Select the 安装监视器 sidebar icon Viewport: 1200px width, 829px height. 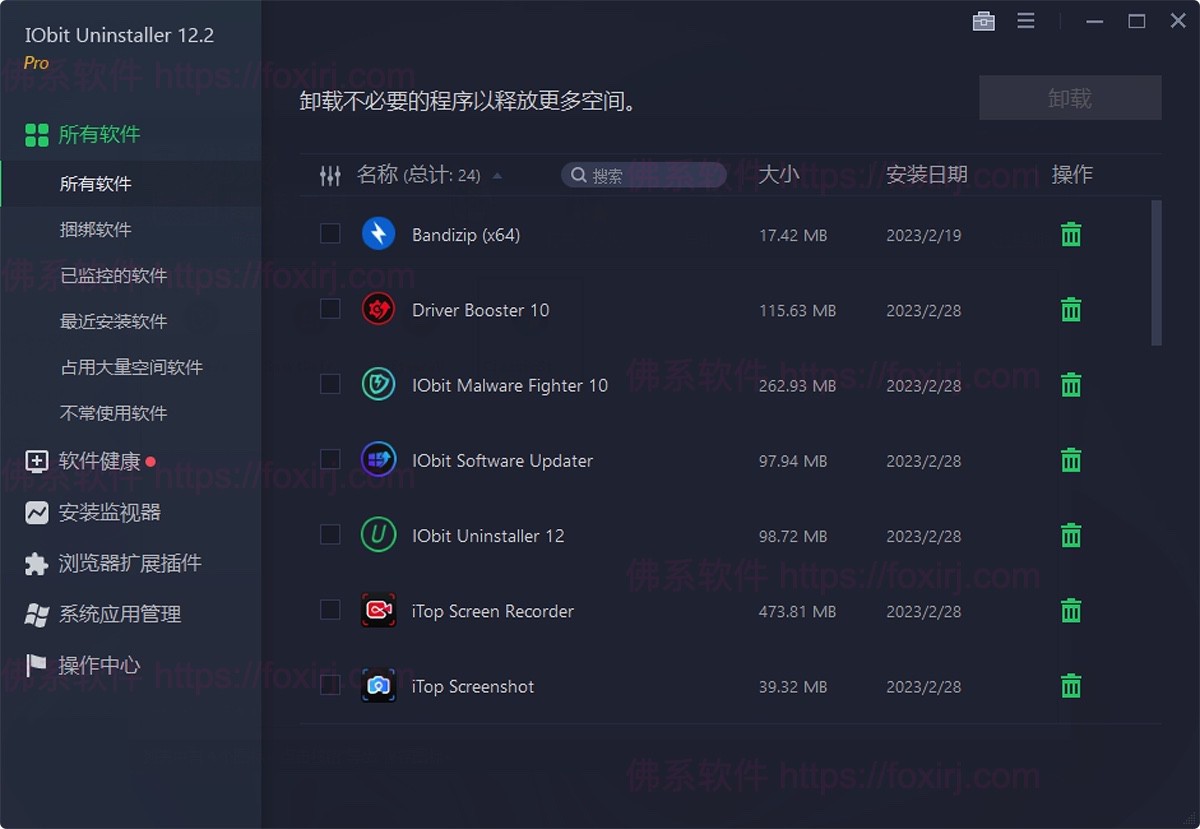coord(36,512)
